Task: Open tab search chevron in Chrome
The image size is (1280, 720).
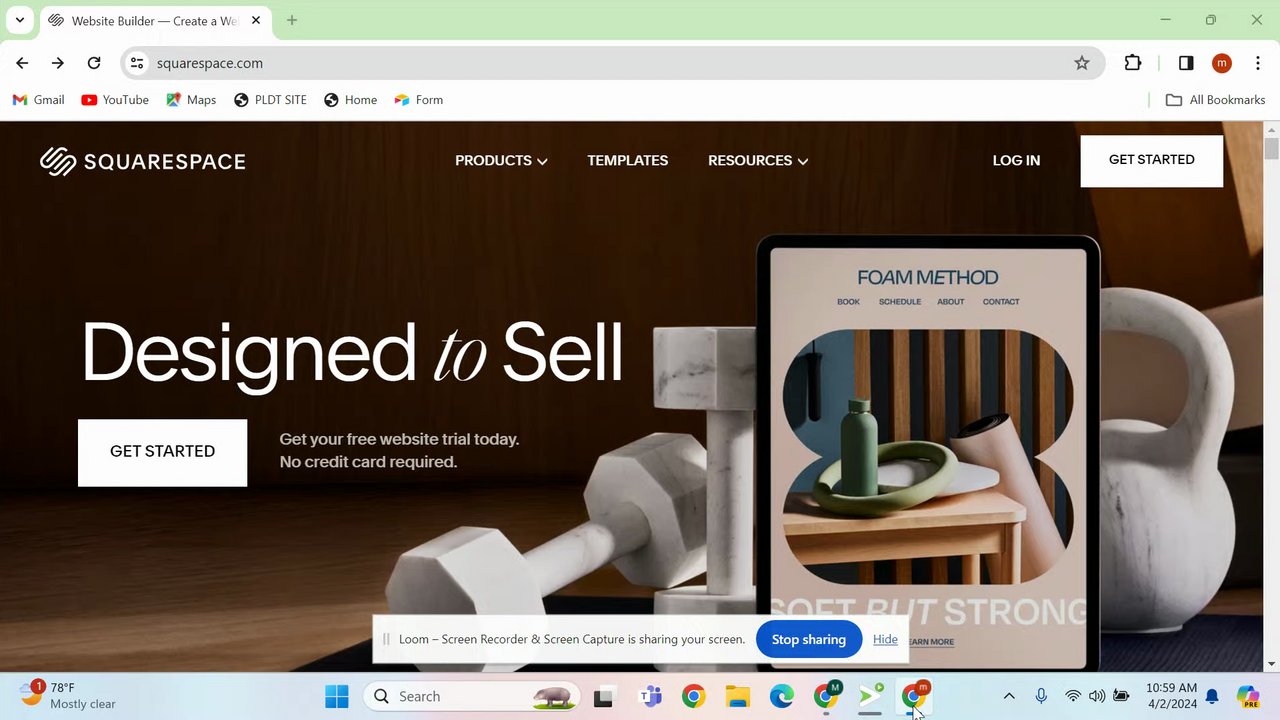Action: [19, 20]
